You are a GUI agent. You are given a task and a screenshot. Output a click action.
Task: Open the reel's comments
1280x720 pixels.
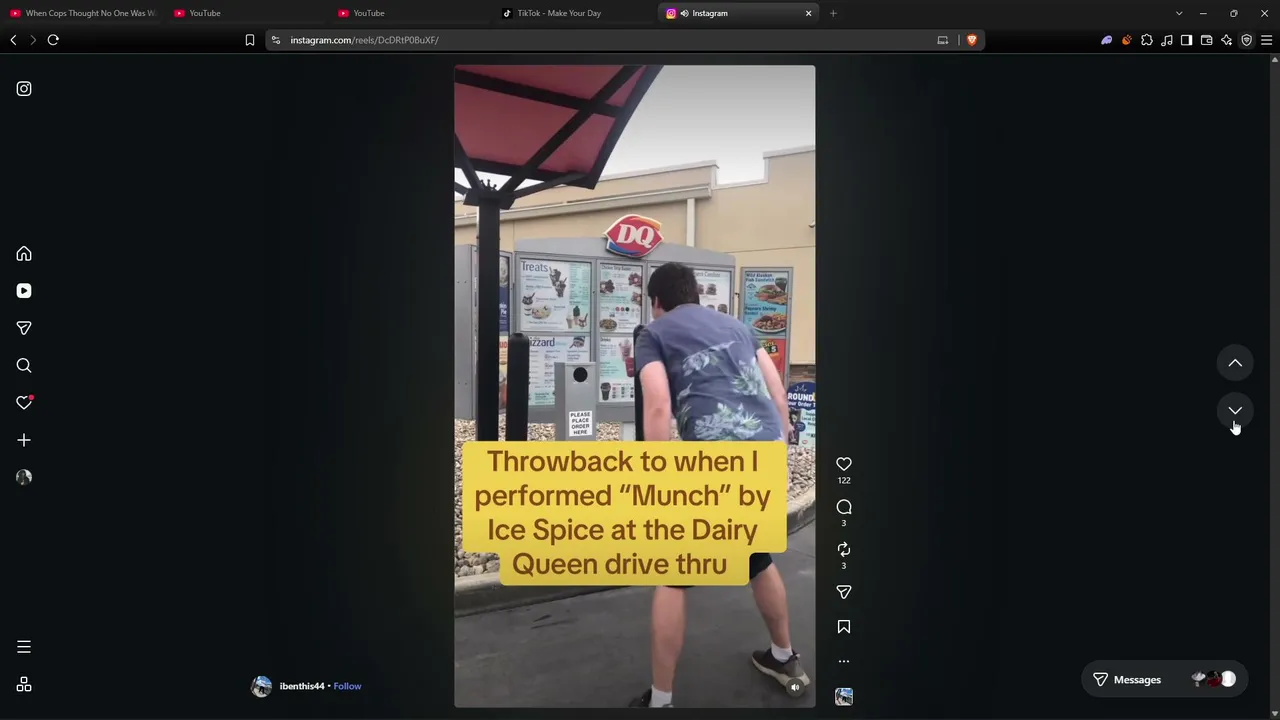[844, 507]
